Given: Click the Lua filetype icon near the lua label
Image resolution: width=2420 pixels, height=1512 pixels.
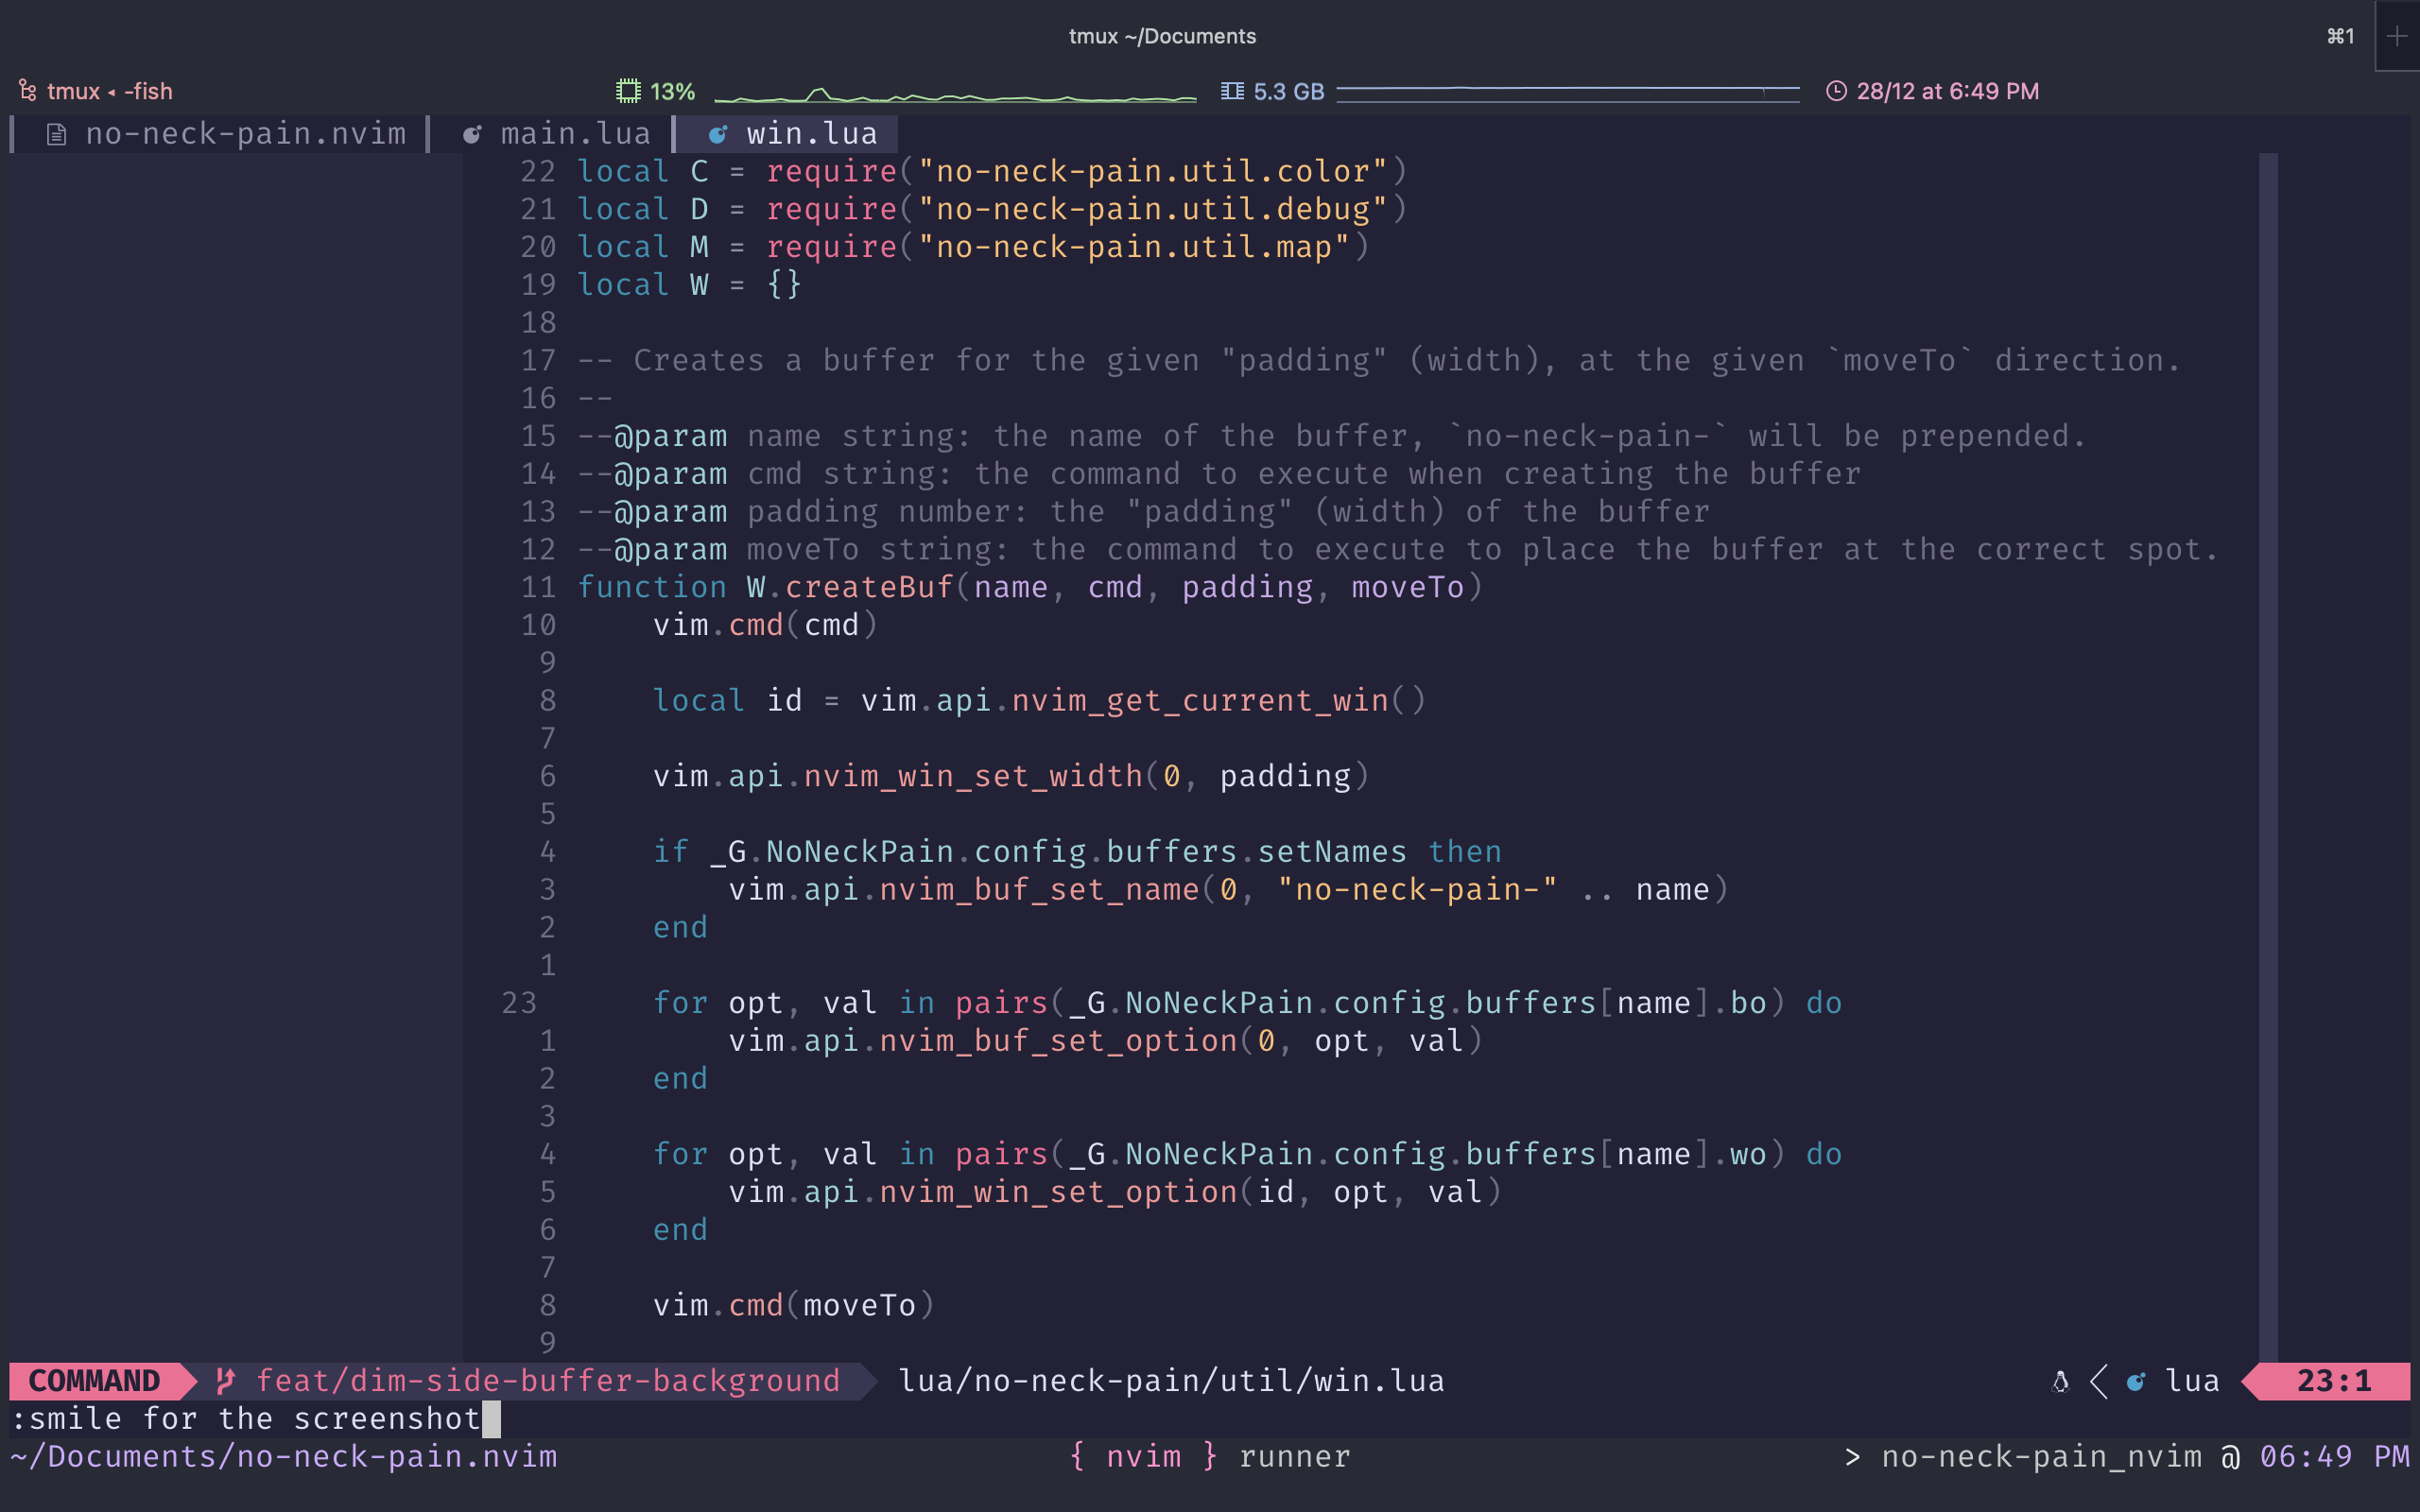Looking at the screenshot, I should (x=2135, y=1380).
